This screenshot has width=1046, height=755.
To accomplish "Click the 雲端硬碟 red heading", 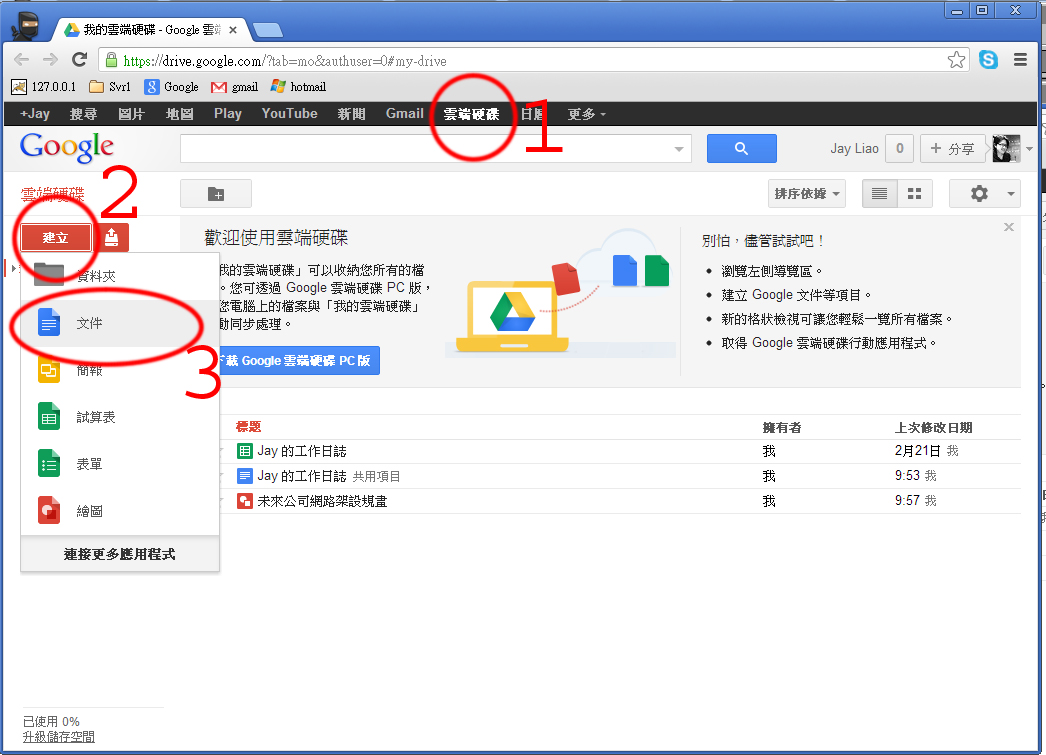I will click(x=53, y=194).
